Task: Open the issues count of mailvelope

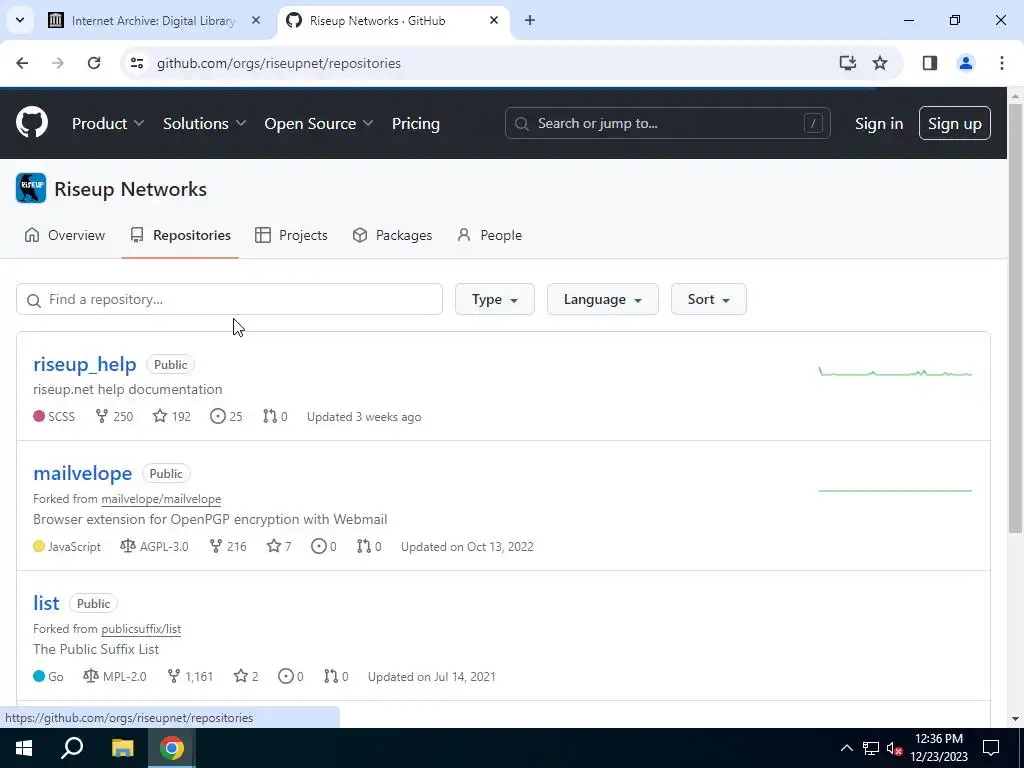Action: point(324,547)
